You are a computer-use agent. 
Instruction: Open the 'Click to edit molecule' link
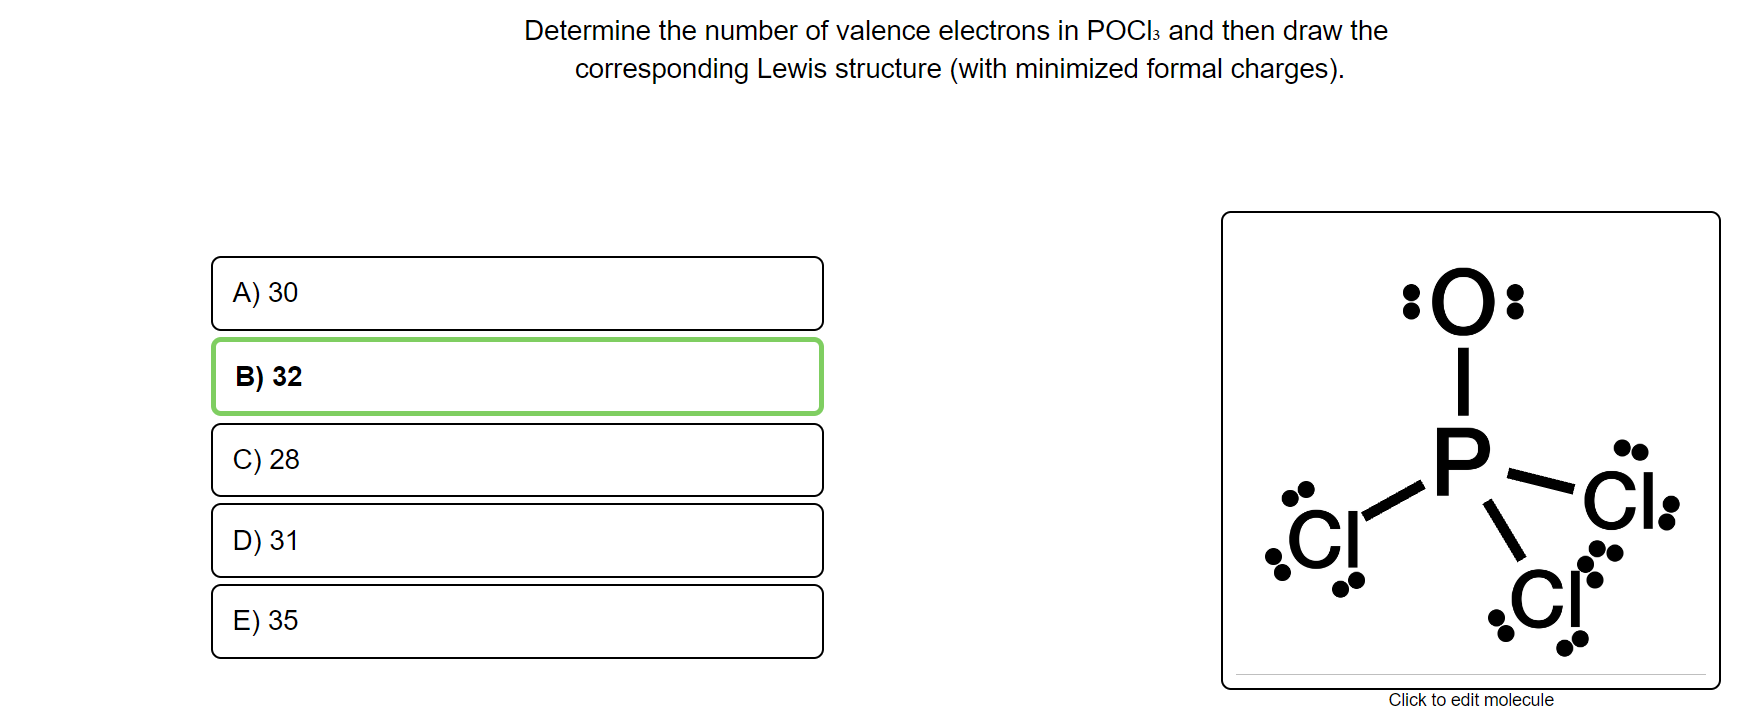(x=1471, y=700)
